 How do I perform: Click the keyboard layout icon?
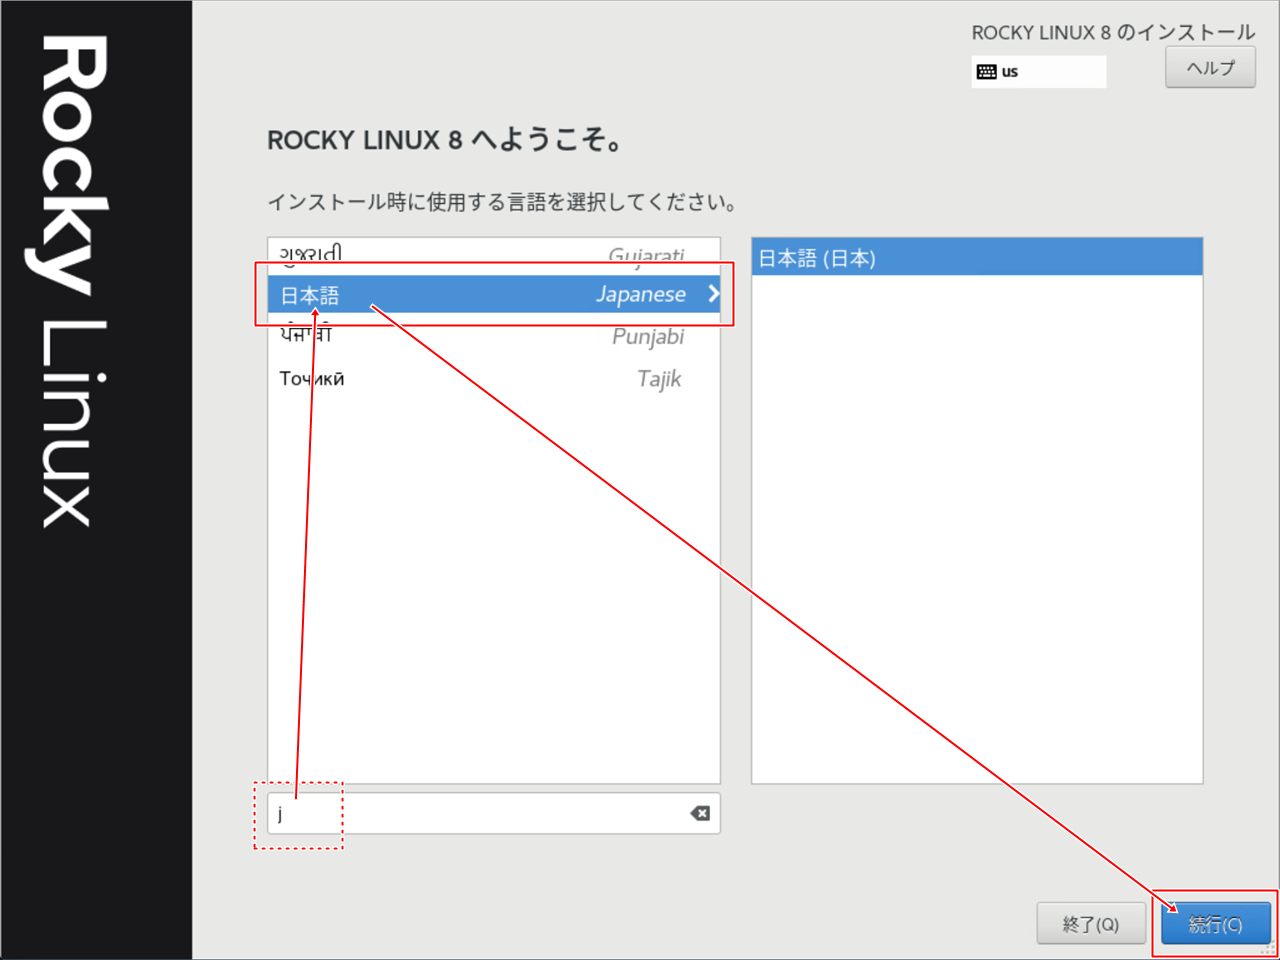click(x=986, y=72)
